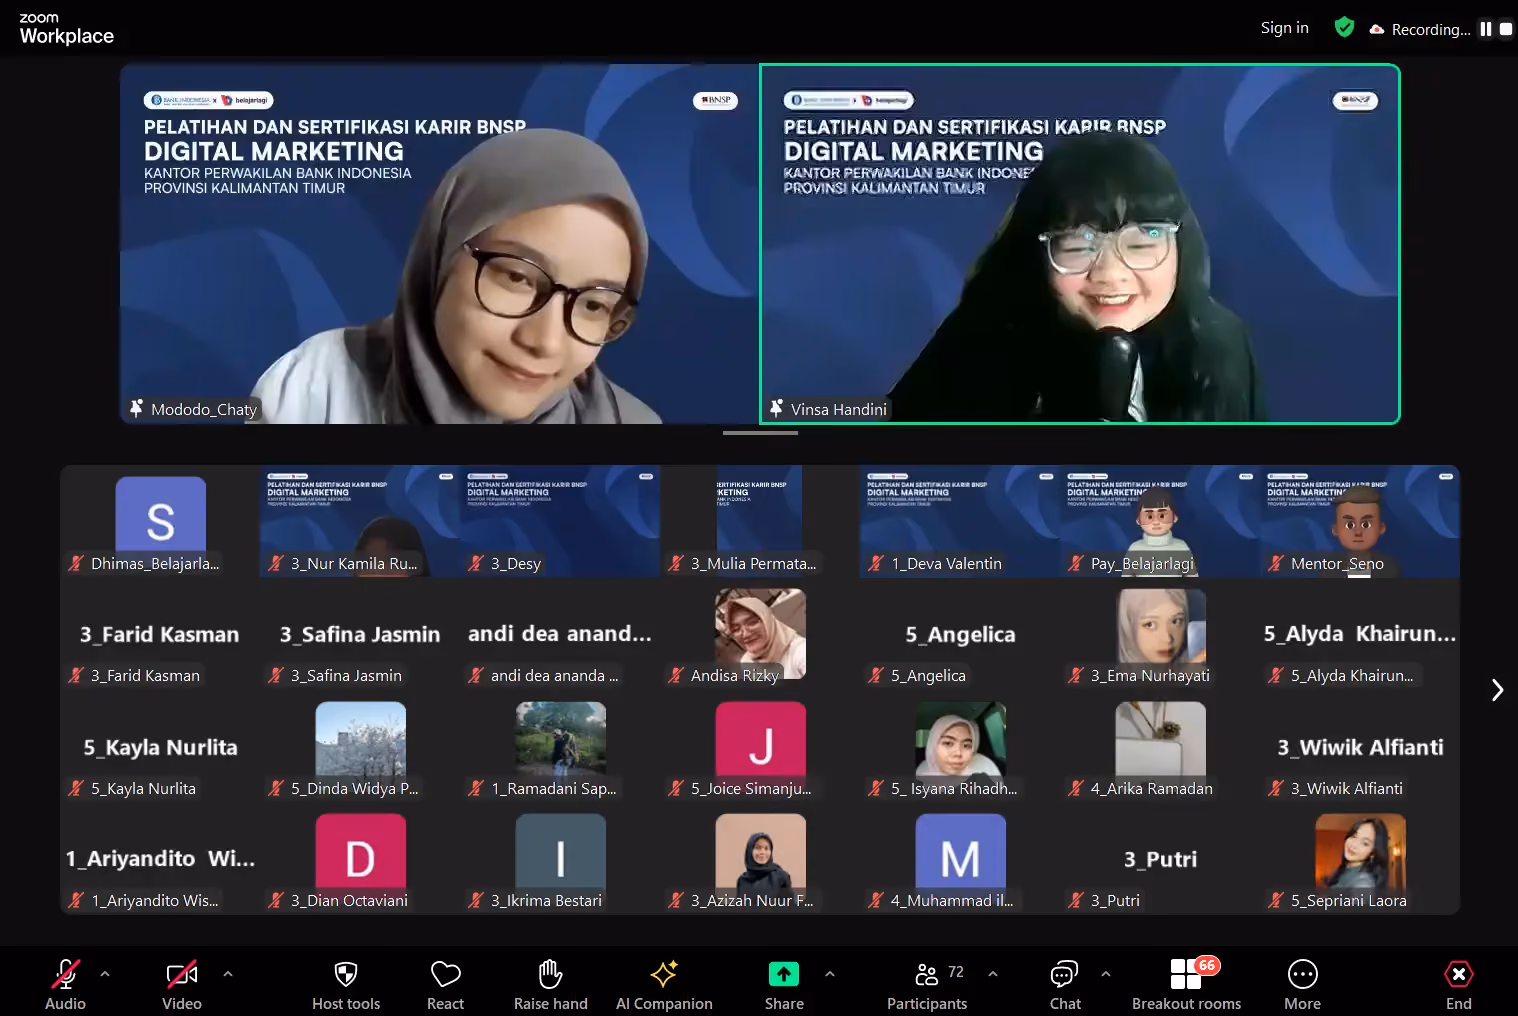Image resolution: width=1518 pixels, height=1016 pixels.
Task: Pause the recording
Action: tap(1486, 29)
